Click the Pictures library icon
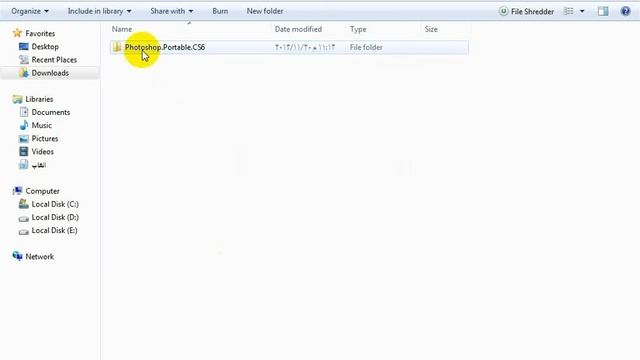 tap(24, 139)
